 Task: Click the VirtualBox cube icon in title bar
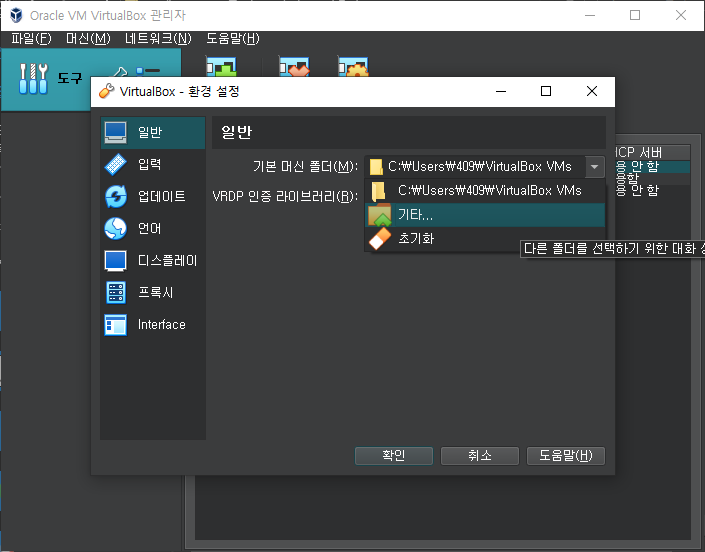point(16,15)
